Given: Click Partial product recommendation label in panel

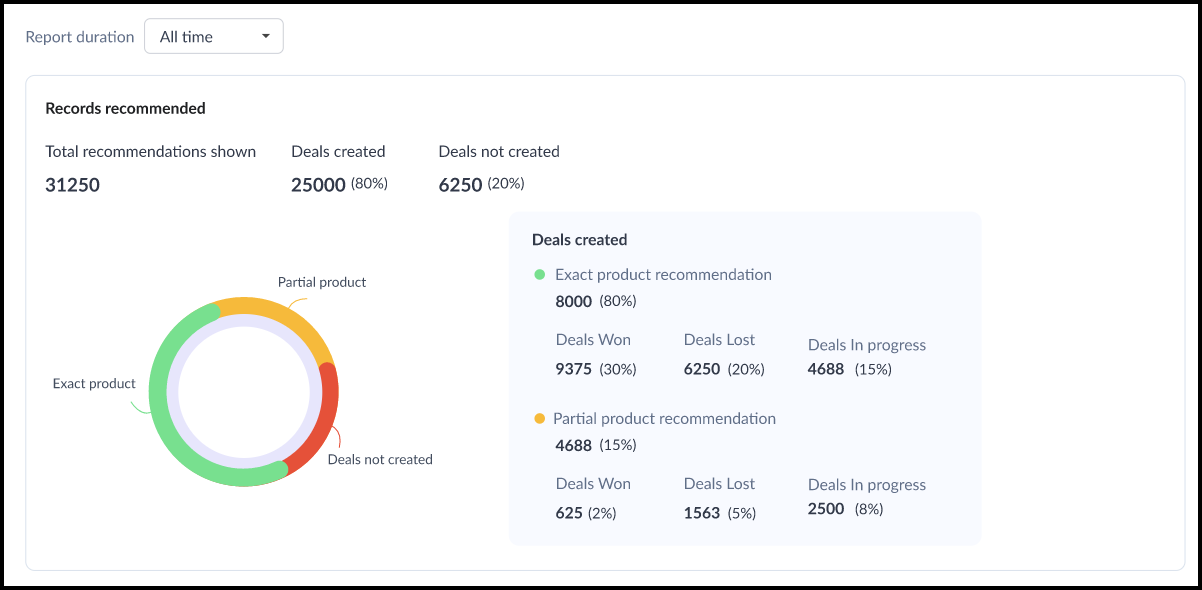Looking at the screenshot, I should (x=664, y=419).
